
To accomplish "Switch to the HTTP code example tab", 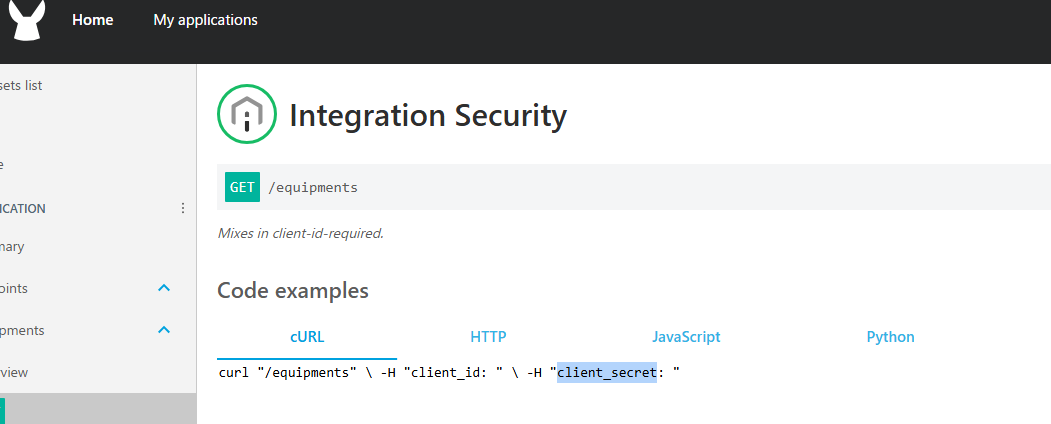I will click(488, 337).
